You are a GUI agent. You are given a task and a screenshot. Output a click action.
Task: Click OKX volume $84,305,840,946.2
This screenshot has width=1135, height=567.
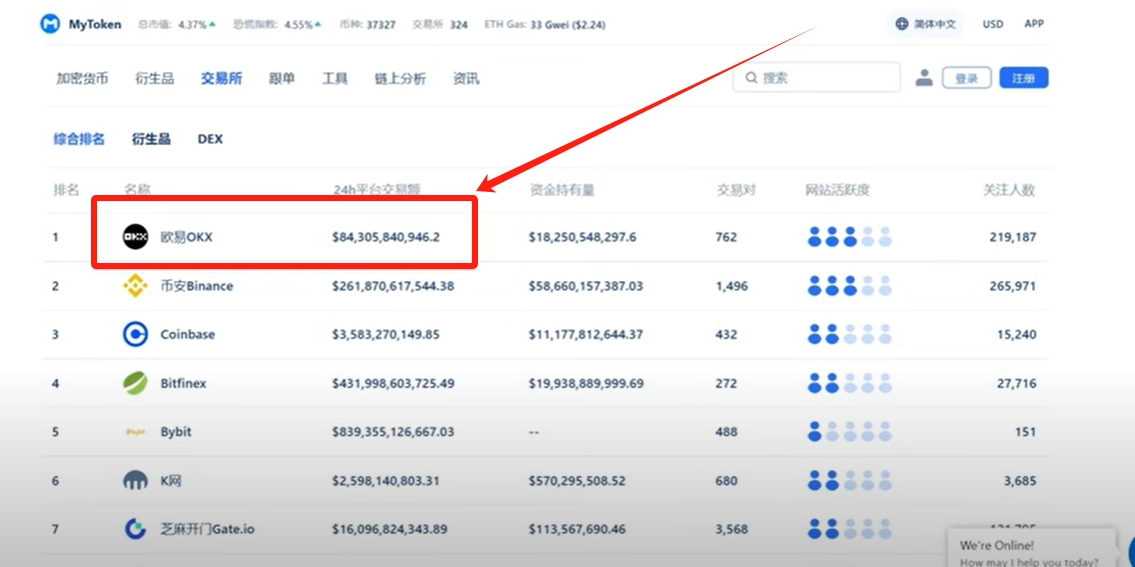coord(386,237)
